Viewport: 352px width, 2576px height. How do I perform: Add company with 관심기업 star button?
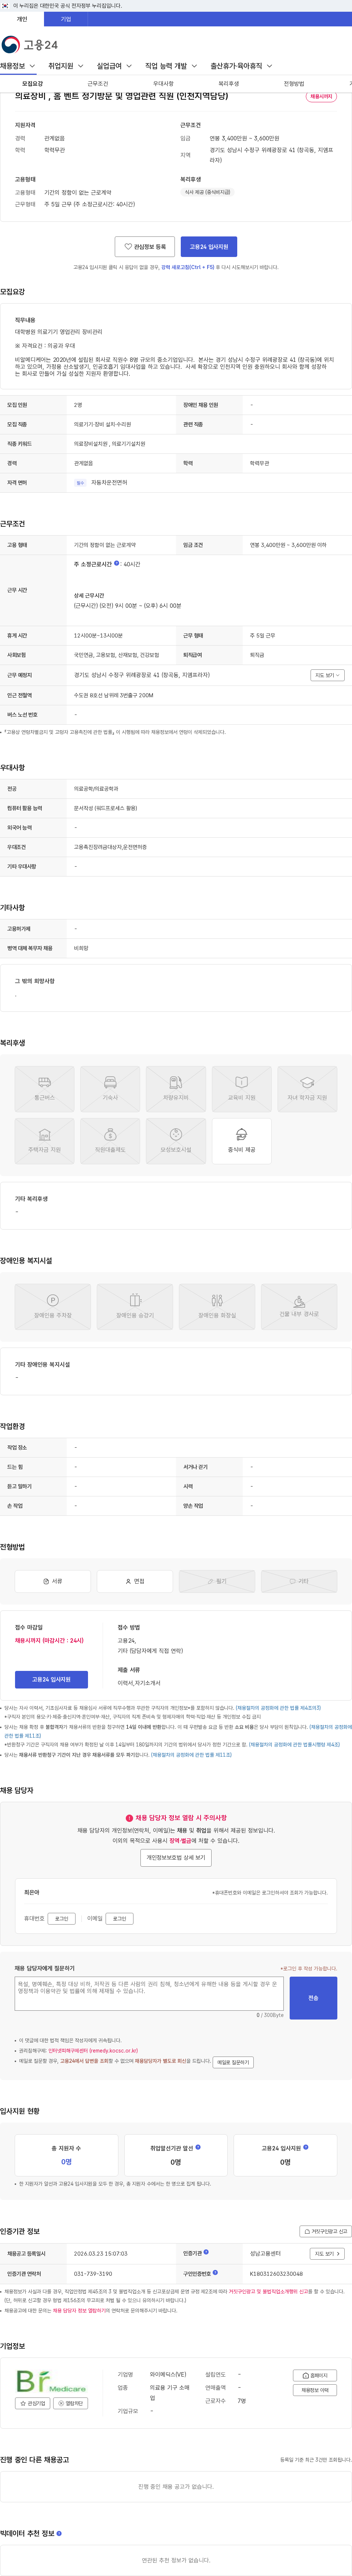pyautogui.click(x=33, y=2403)
